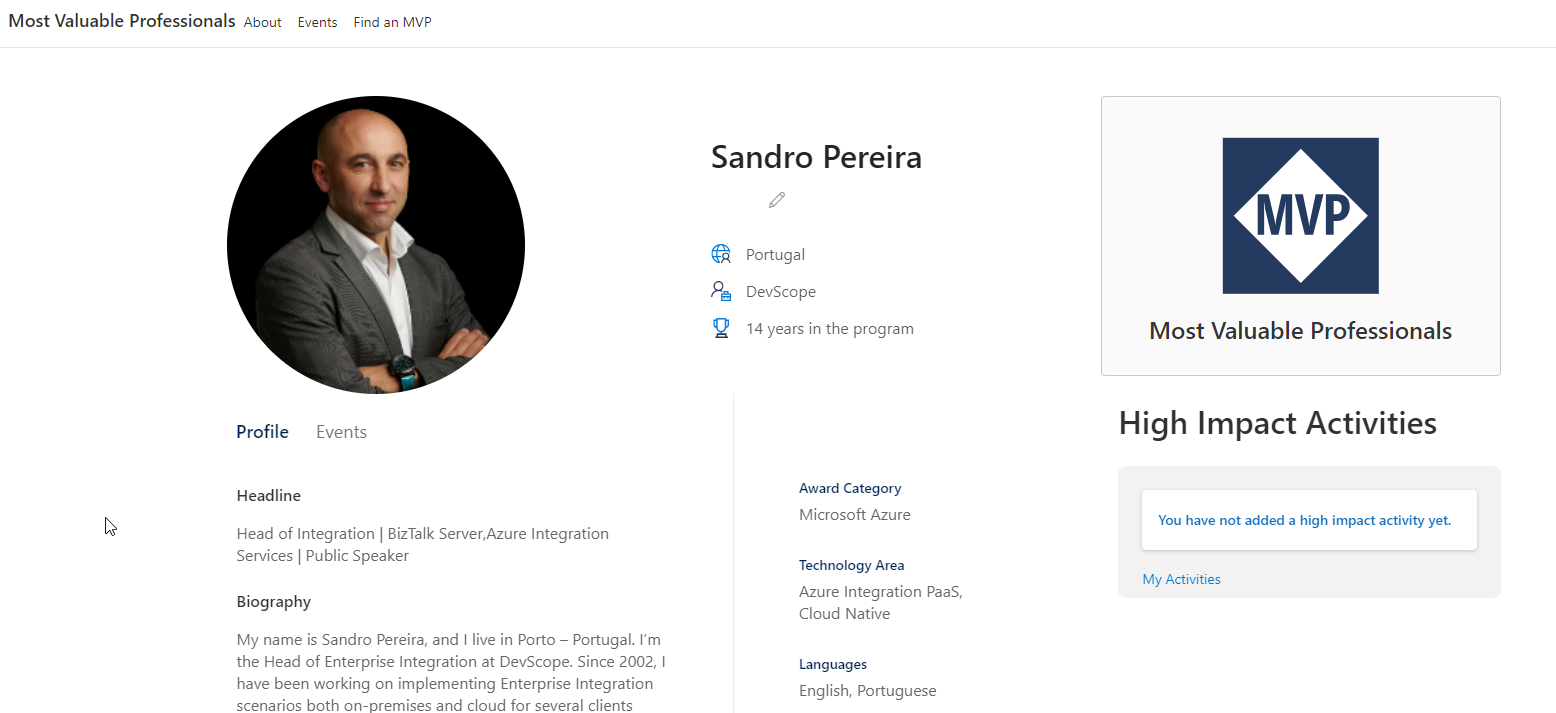Switch to the Events profile tab

tap(341, 432)
